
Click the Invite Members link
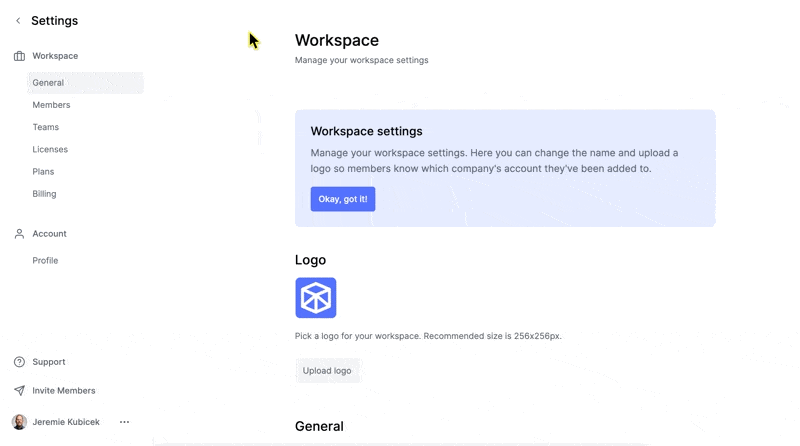tap(64, 391)
